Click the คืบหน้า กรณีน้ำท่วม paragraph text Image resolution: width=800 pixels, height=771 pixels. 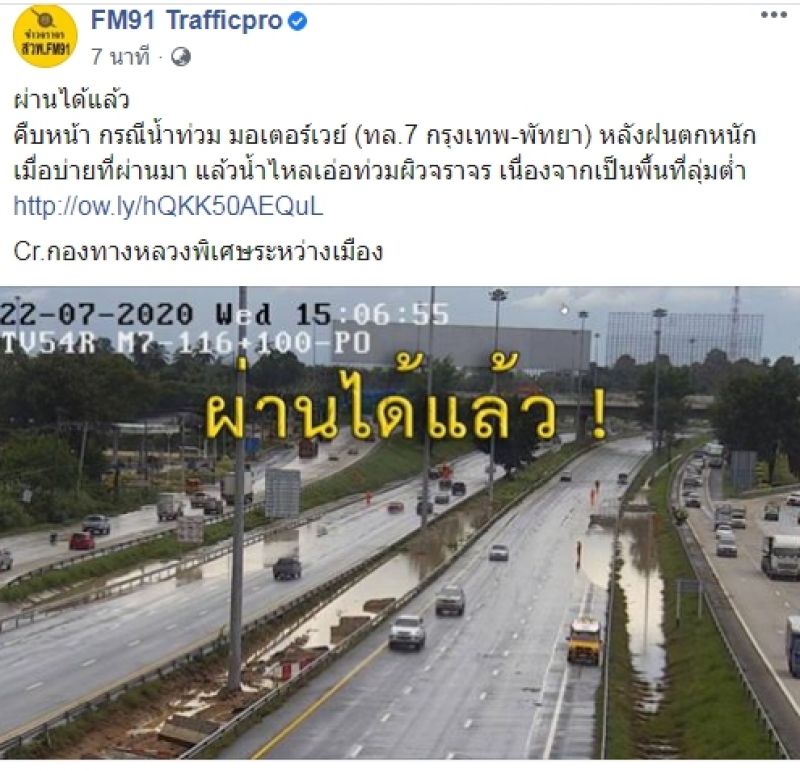coord(385,153)
